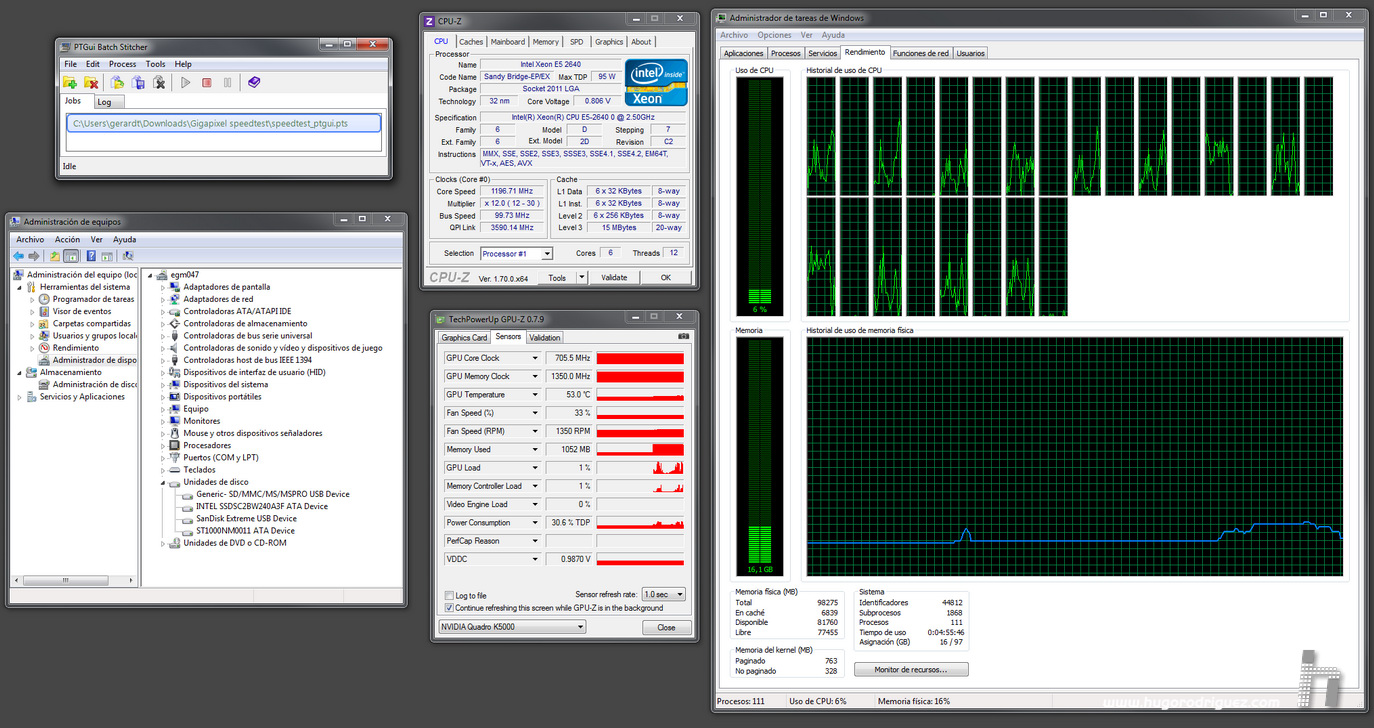1374x728 pixels.
Task: Click the folder-with-arrow toolbar icon in PTGui
Action: pos(117,83)
